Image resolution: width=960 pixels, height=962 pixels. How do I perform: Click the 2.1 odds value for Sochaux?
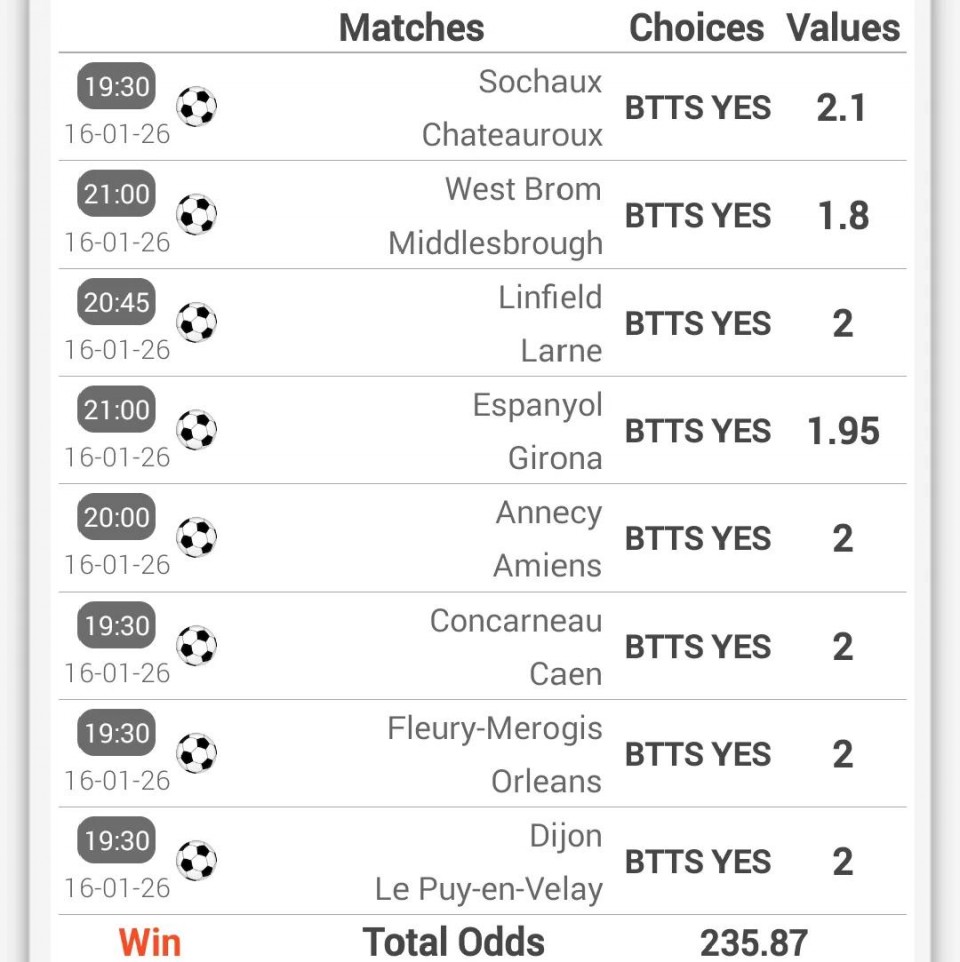[841, 108]
